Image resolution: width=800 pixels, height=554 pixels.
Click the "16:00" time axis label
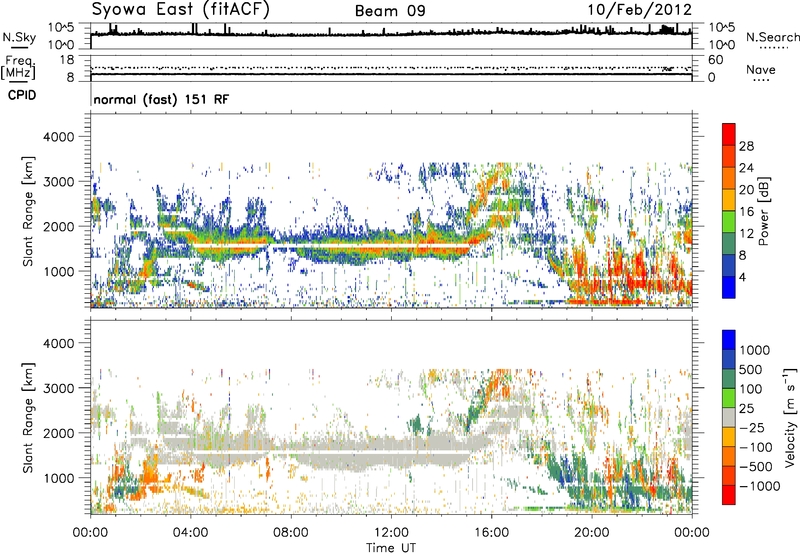[491, 533]
